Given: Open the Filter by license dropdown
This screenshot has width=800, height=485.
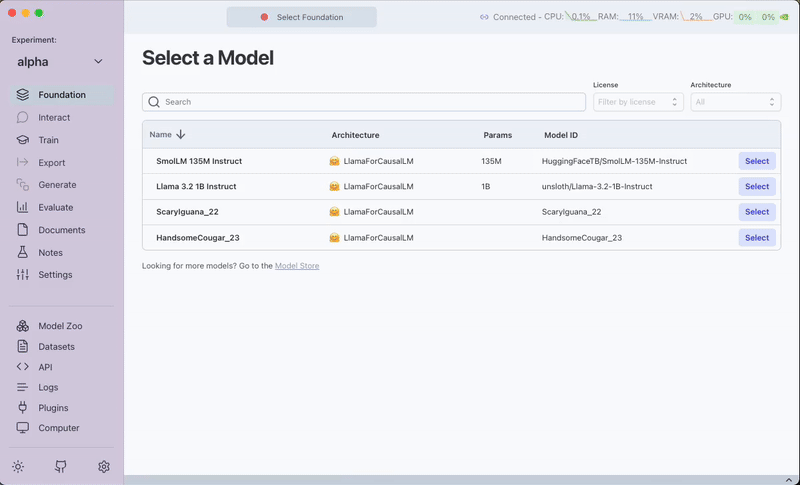Looking at the screenshot, I should (638, 102).
